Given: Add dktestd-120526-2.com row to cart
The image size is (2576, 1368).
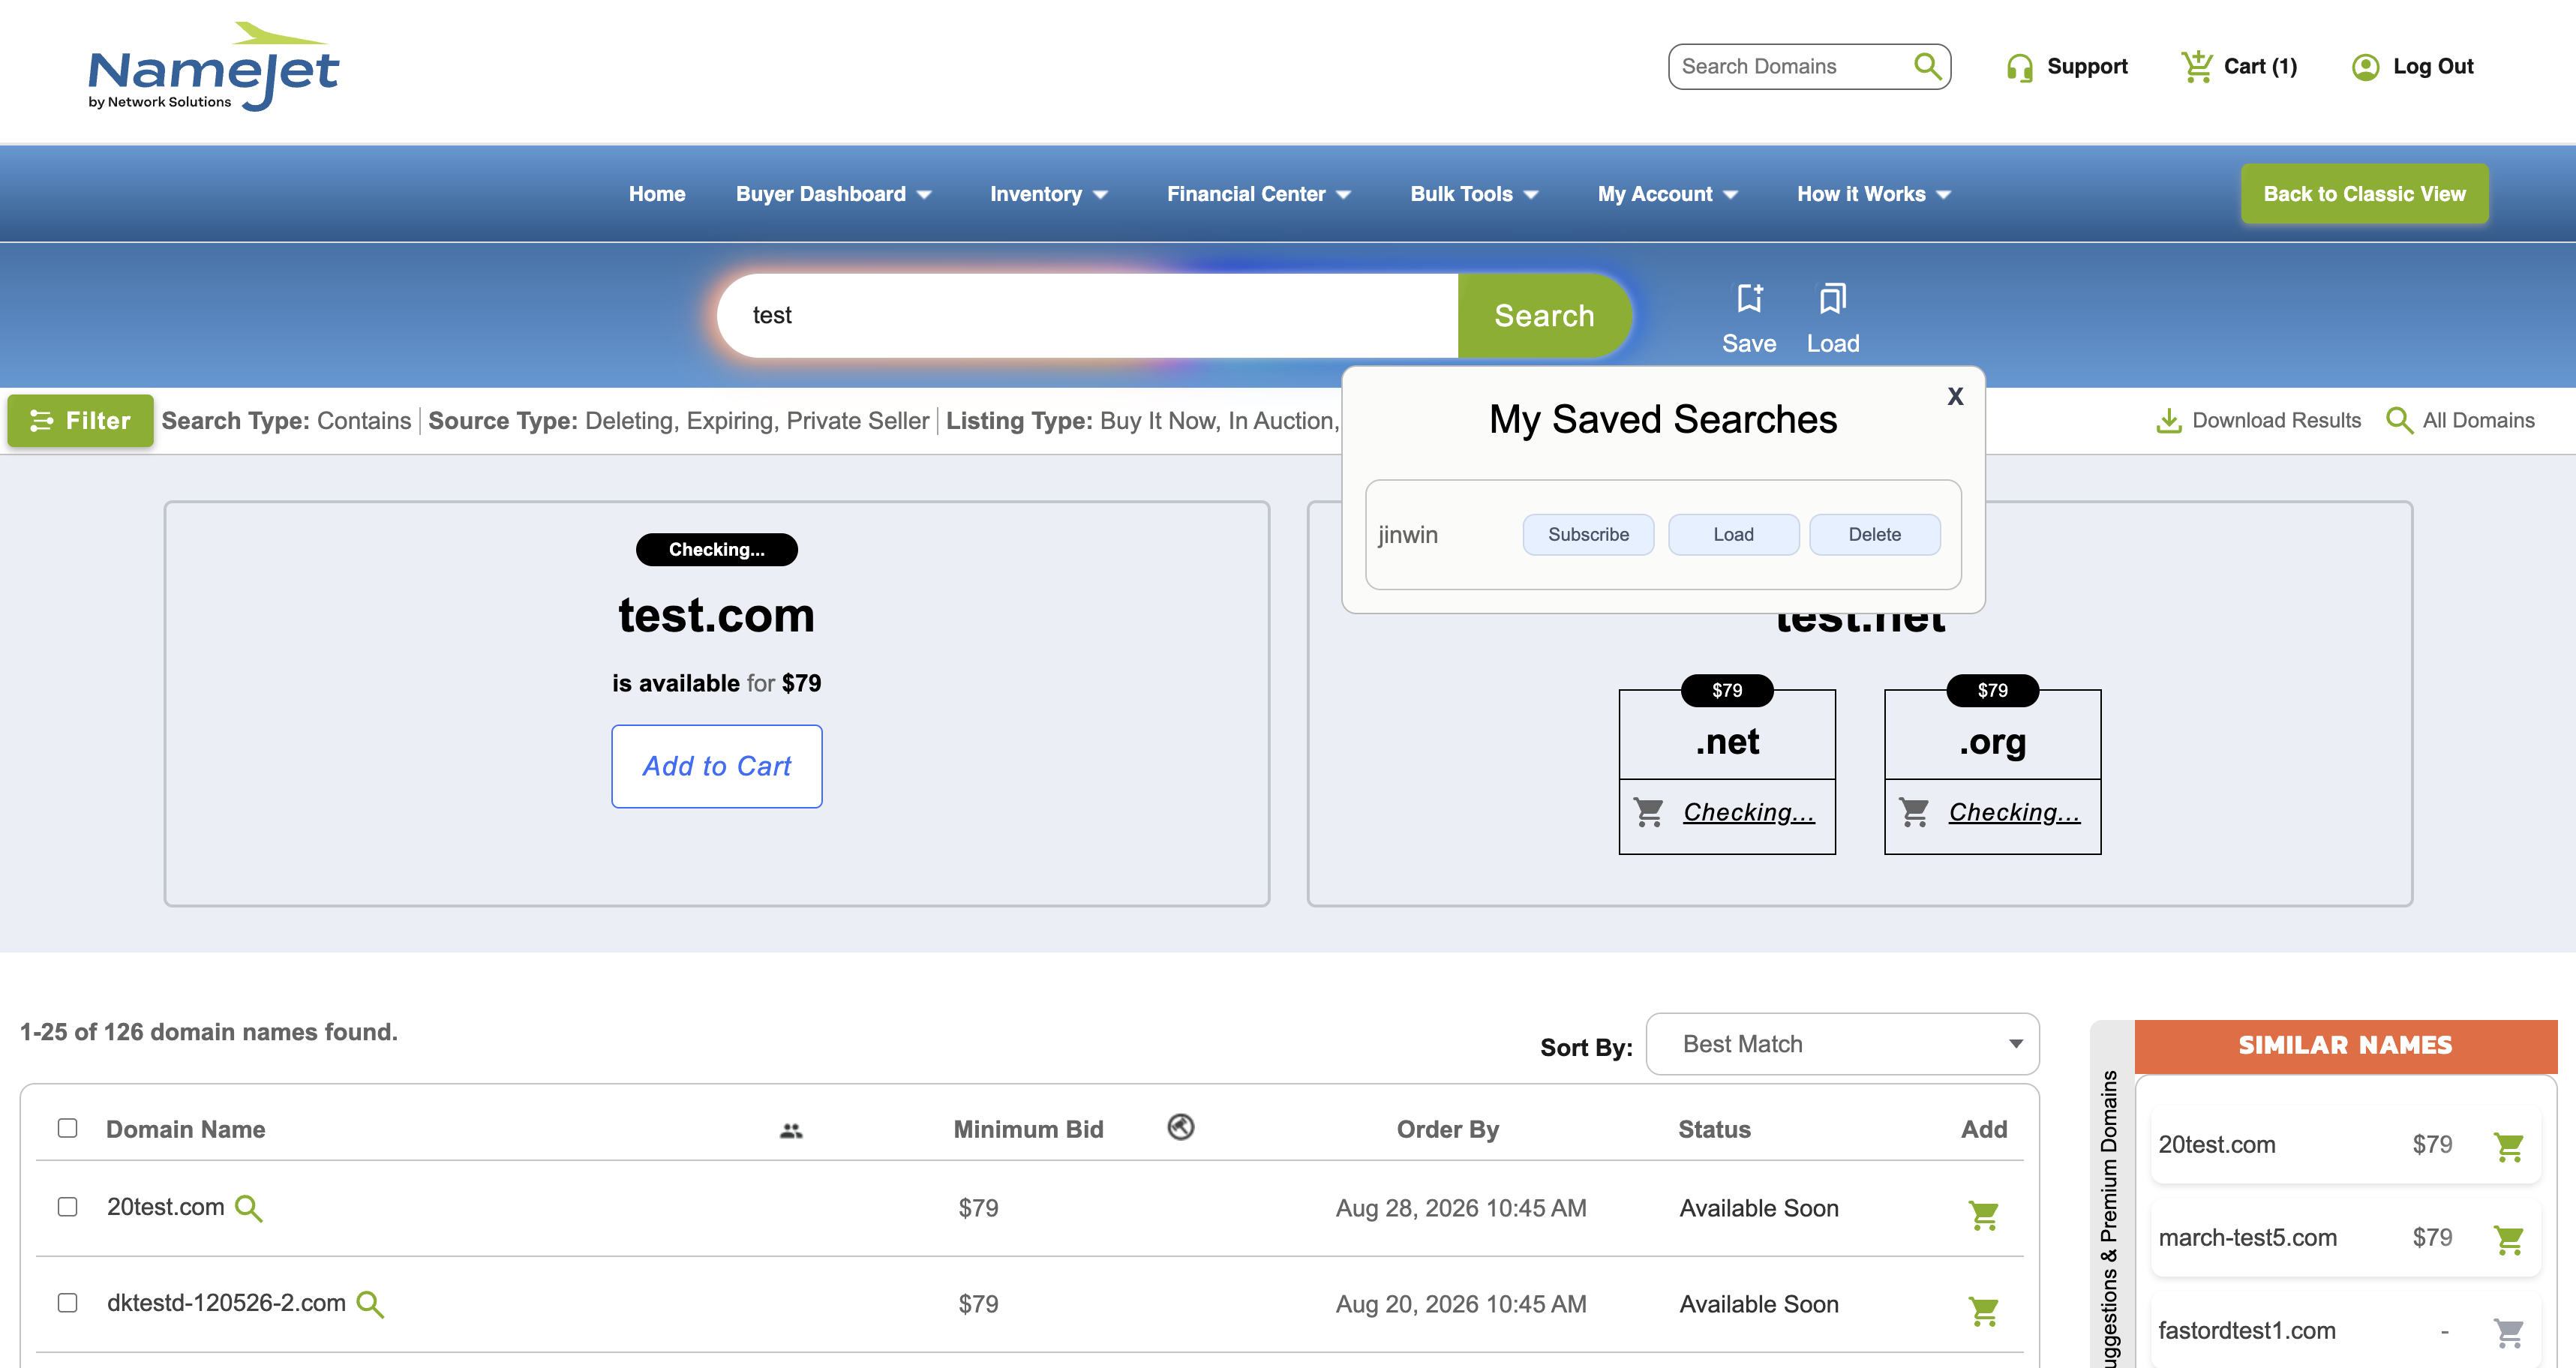Looking at the screenshot, I should pyautogui.click(x=1983, y=1311).
